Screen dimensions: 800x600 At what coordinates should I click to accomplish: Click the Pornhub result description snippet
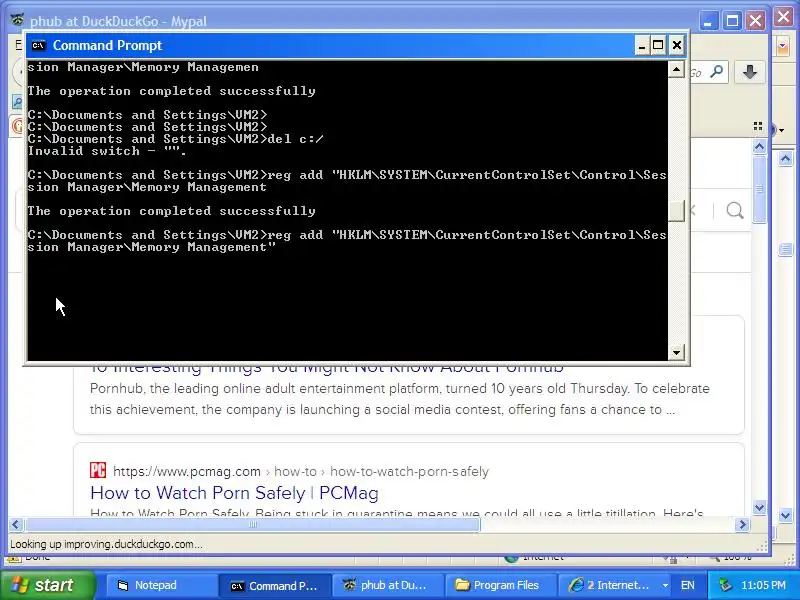tap(399, 399)
